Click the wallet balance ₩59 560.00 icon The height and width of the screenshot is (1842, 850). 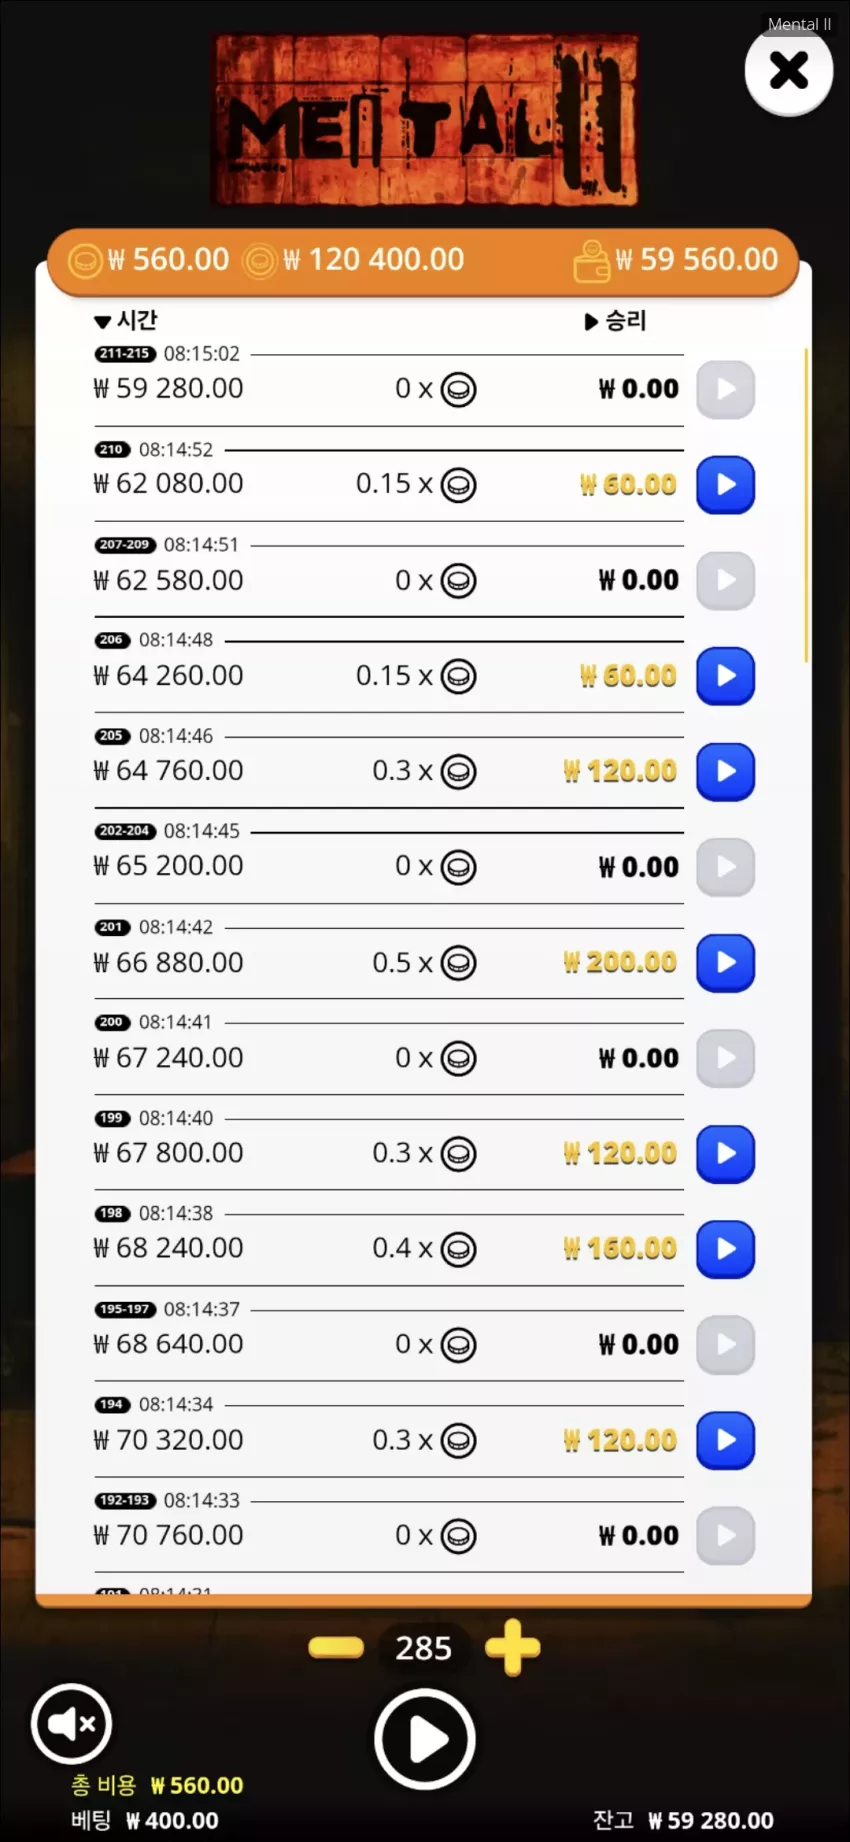tap(591, 261)
